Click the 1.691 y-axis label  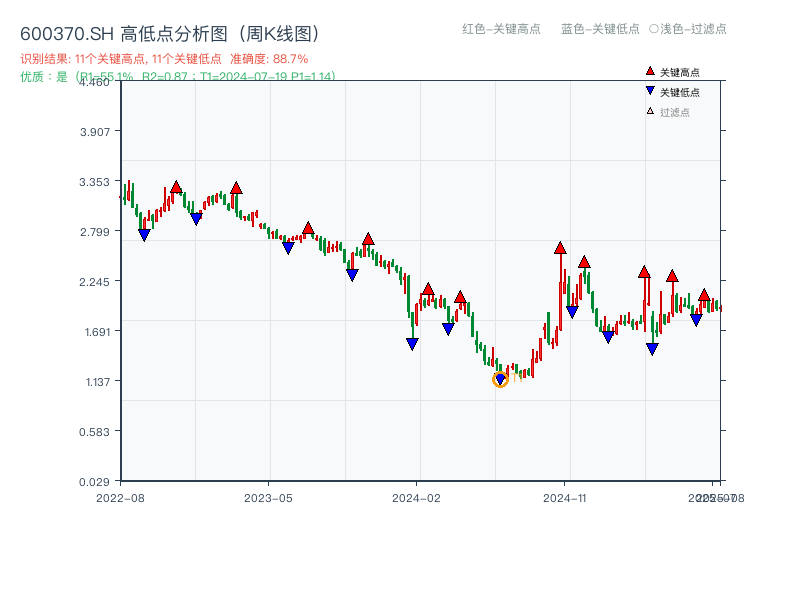coord(97,332)
